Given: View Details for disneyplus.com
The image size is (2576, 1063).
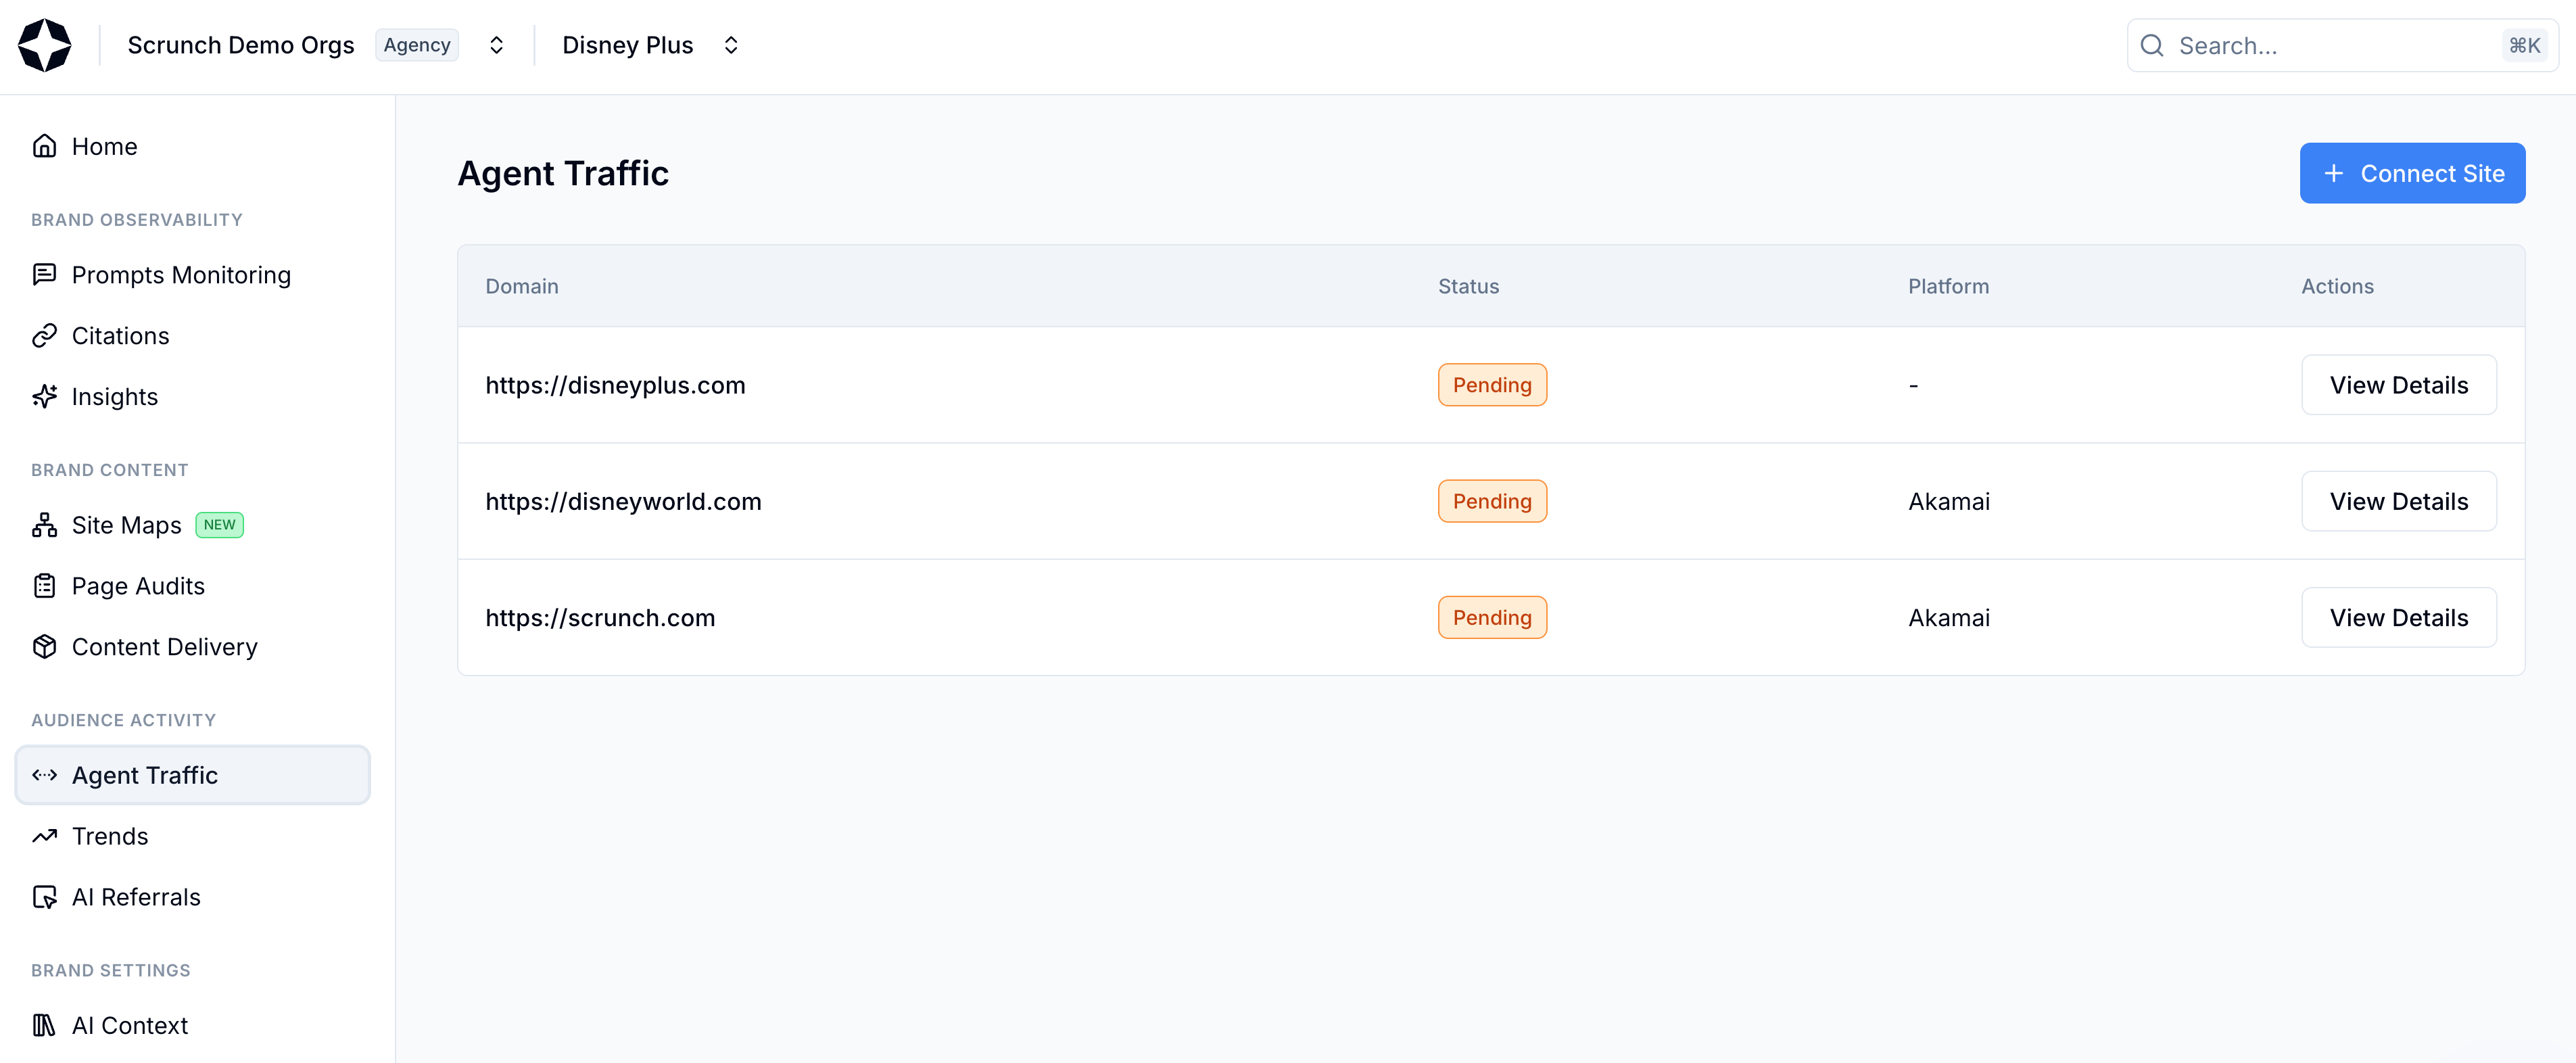Looking at the screenshot, I should [x=2398, y=385].
